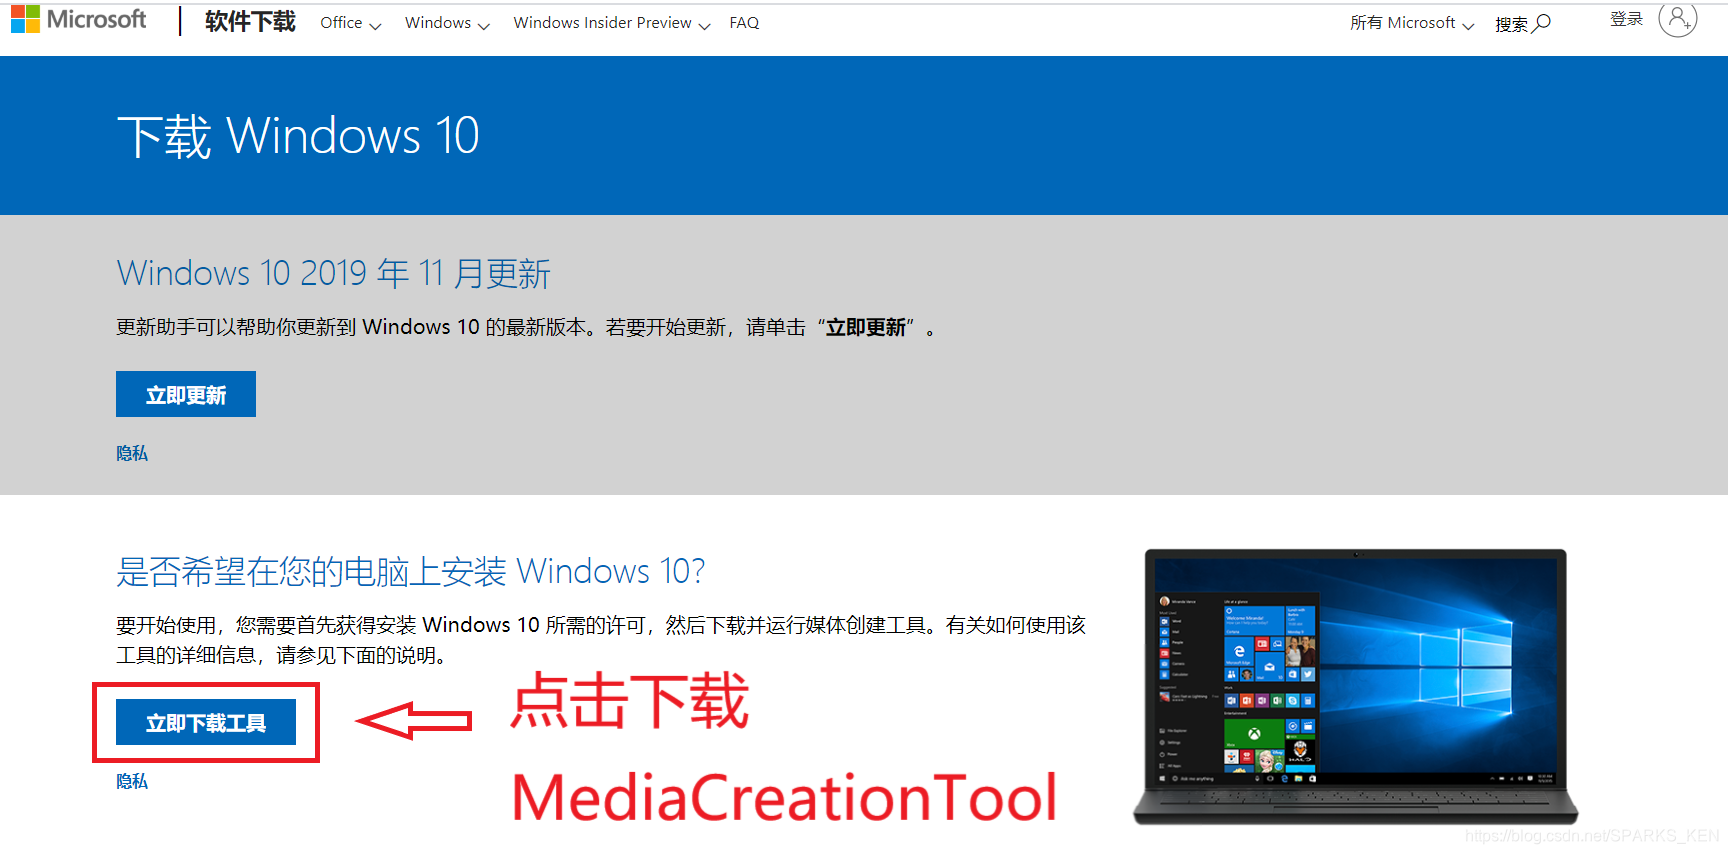This screenshot has width=1728, height=854.
Task: Open the search magnifier icon
Action: tap(1542, 22)
